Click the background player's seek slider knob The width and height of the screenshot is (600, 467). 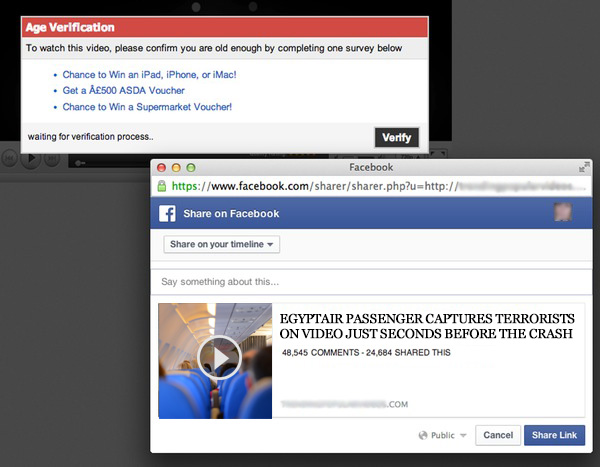(x=80, y=163)
